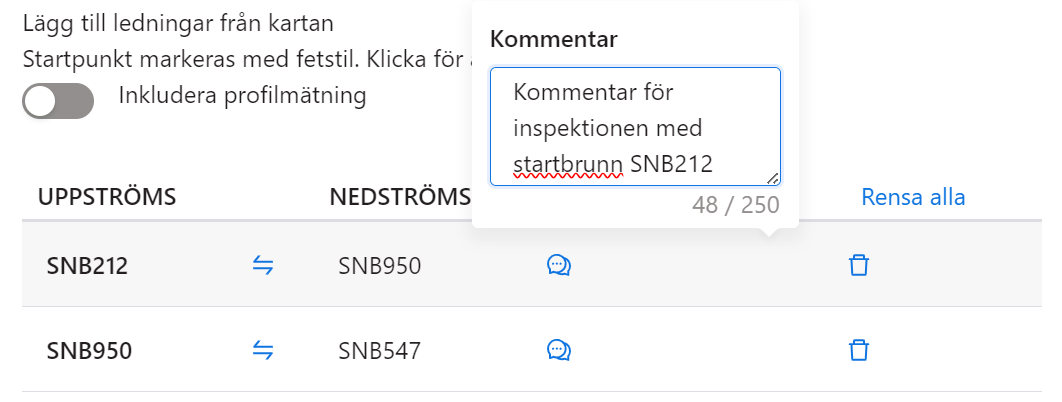Delete the SNB212 pipe row
This screenshot has width=1062, height=402.
[857, 265]
